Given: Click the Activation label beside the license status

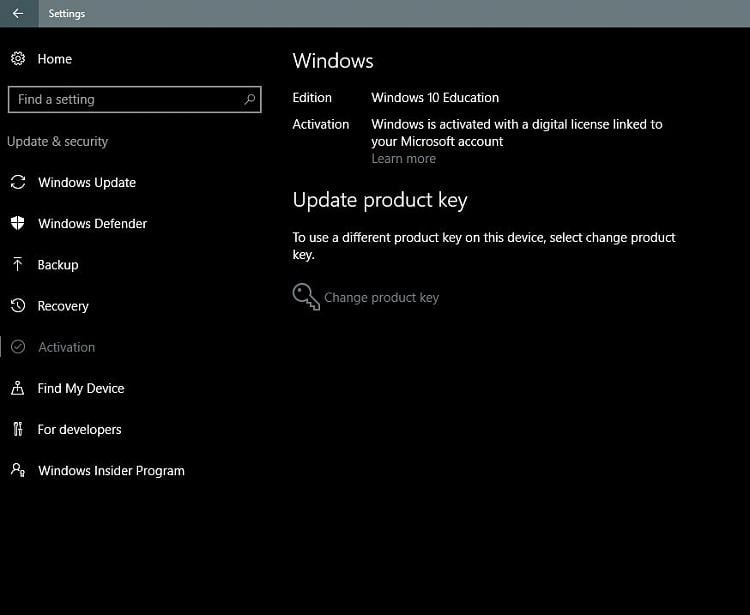Looking at the screenshot, I should pos(320,124).
